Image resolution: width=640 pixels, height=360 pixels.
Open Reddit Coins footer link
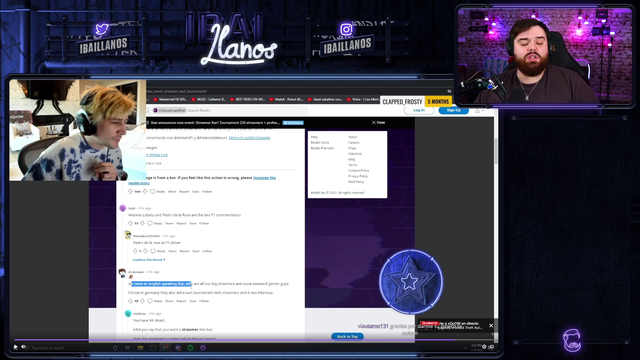click(x=320, y=143)
